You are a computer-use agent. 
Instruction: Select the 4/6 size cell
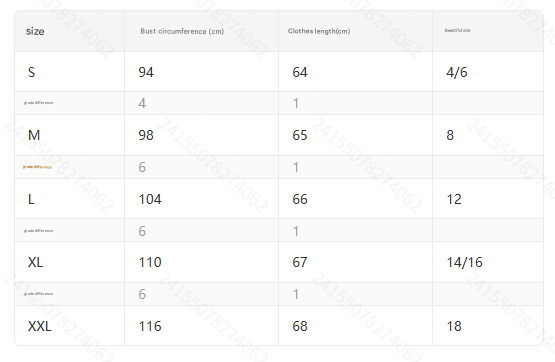coord(457,73)
